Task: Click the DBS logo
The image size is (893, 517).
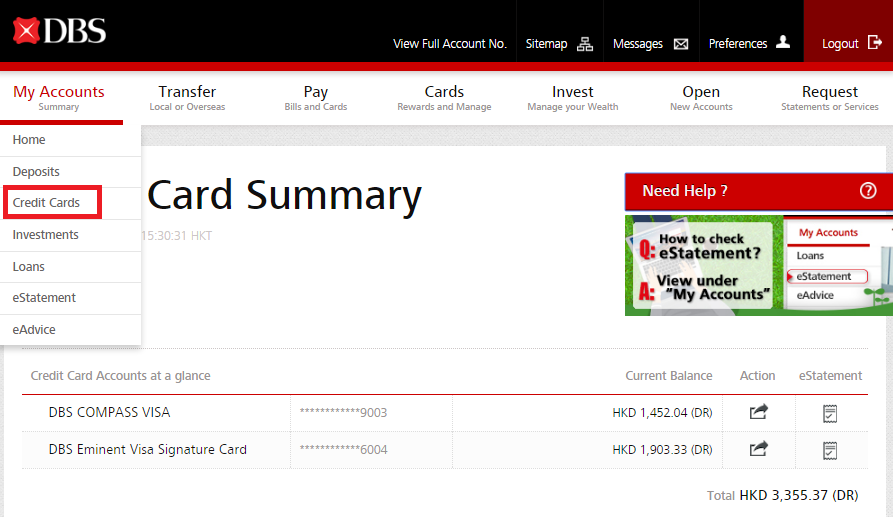Action: 60,31
